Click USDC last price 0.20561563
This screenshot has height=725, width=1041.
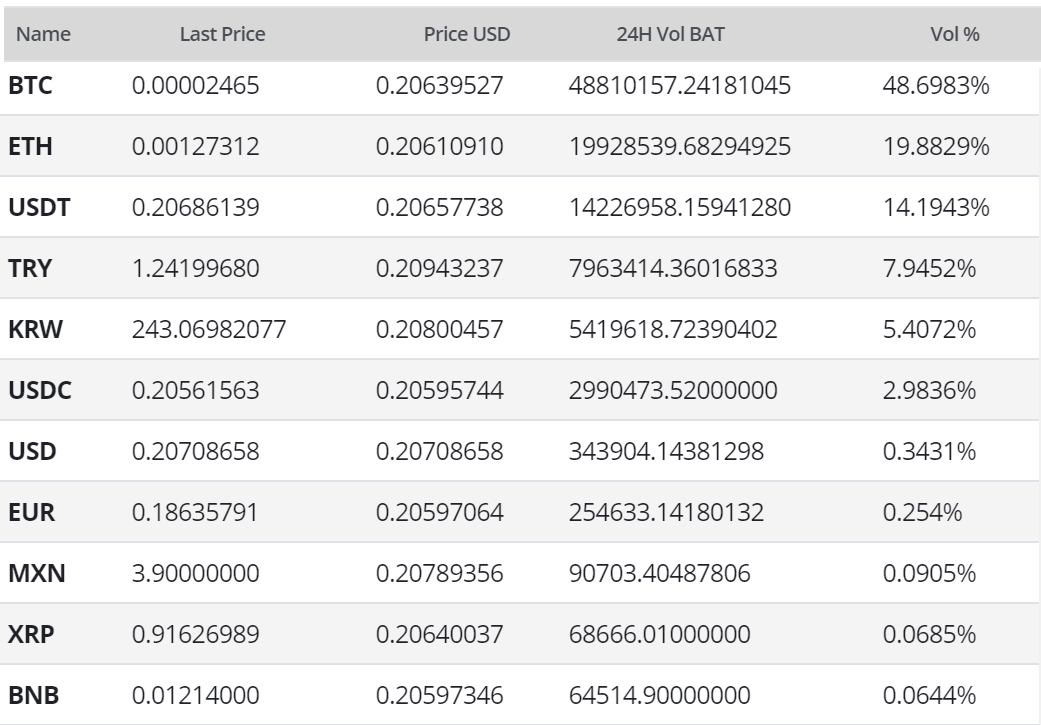(196, 391)
